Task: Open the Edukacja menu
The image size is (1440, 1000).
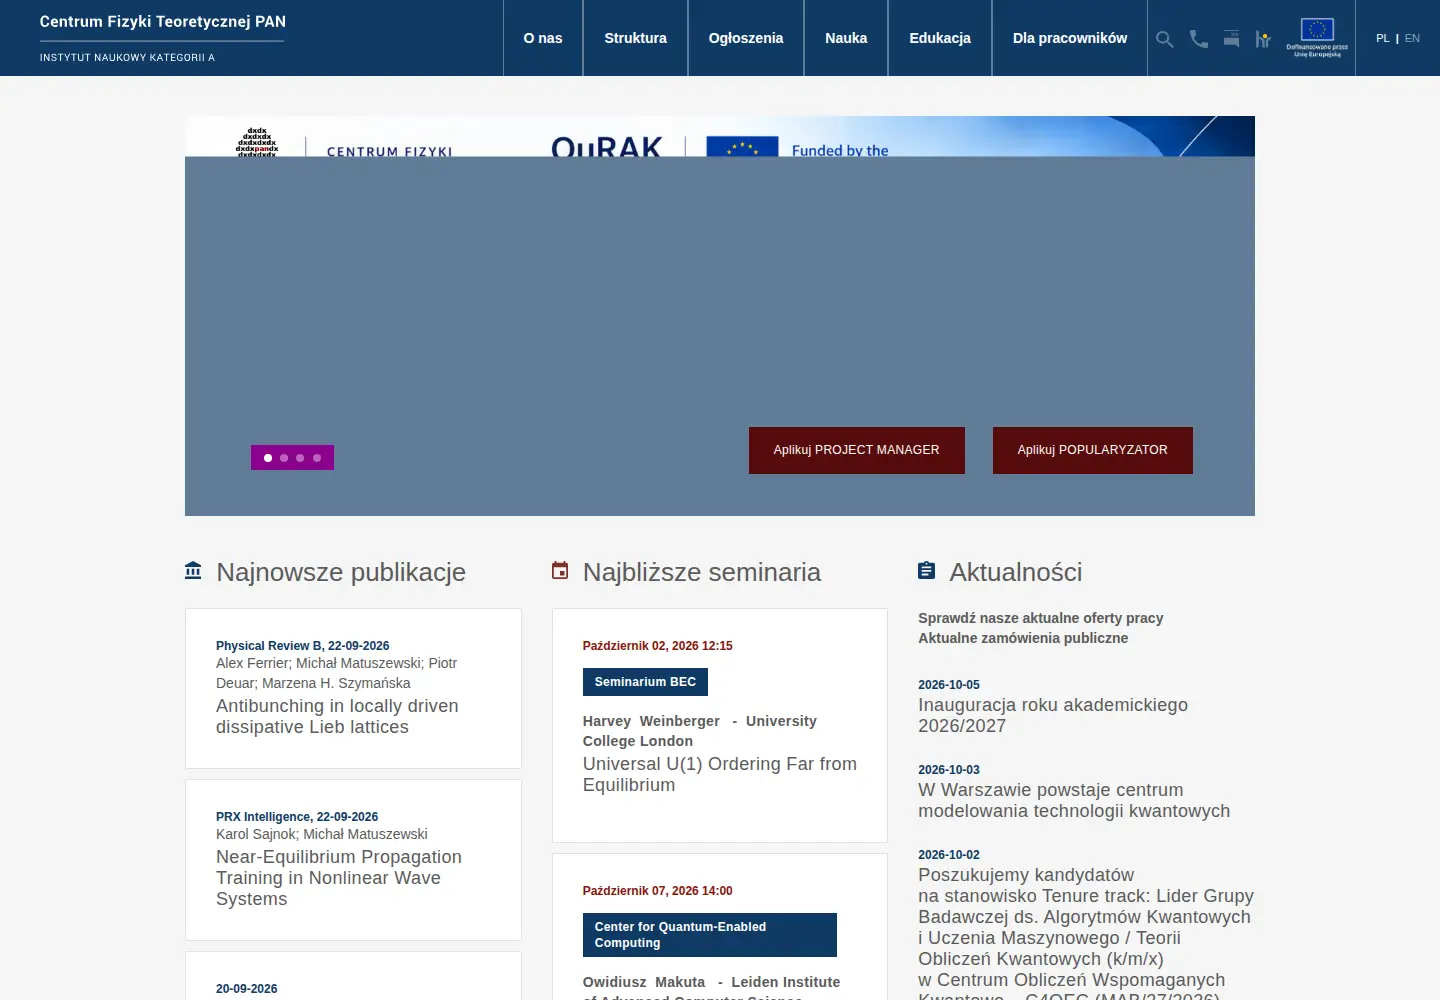Action: click(940, 38)
